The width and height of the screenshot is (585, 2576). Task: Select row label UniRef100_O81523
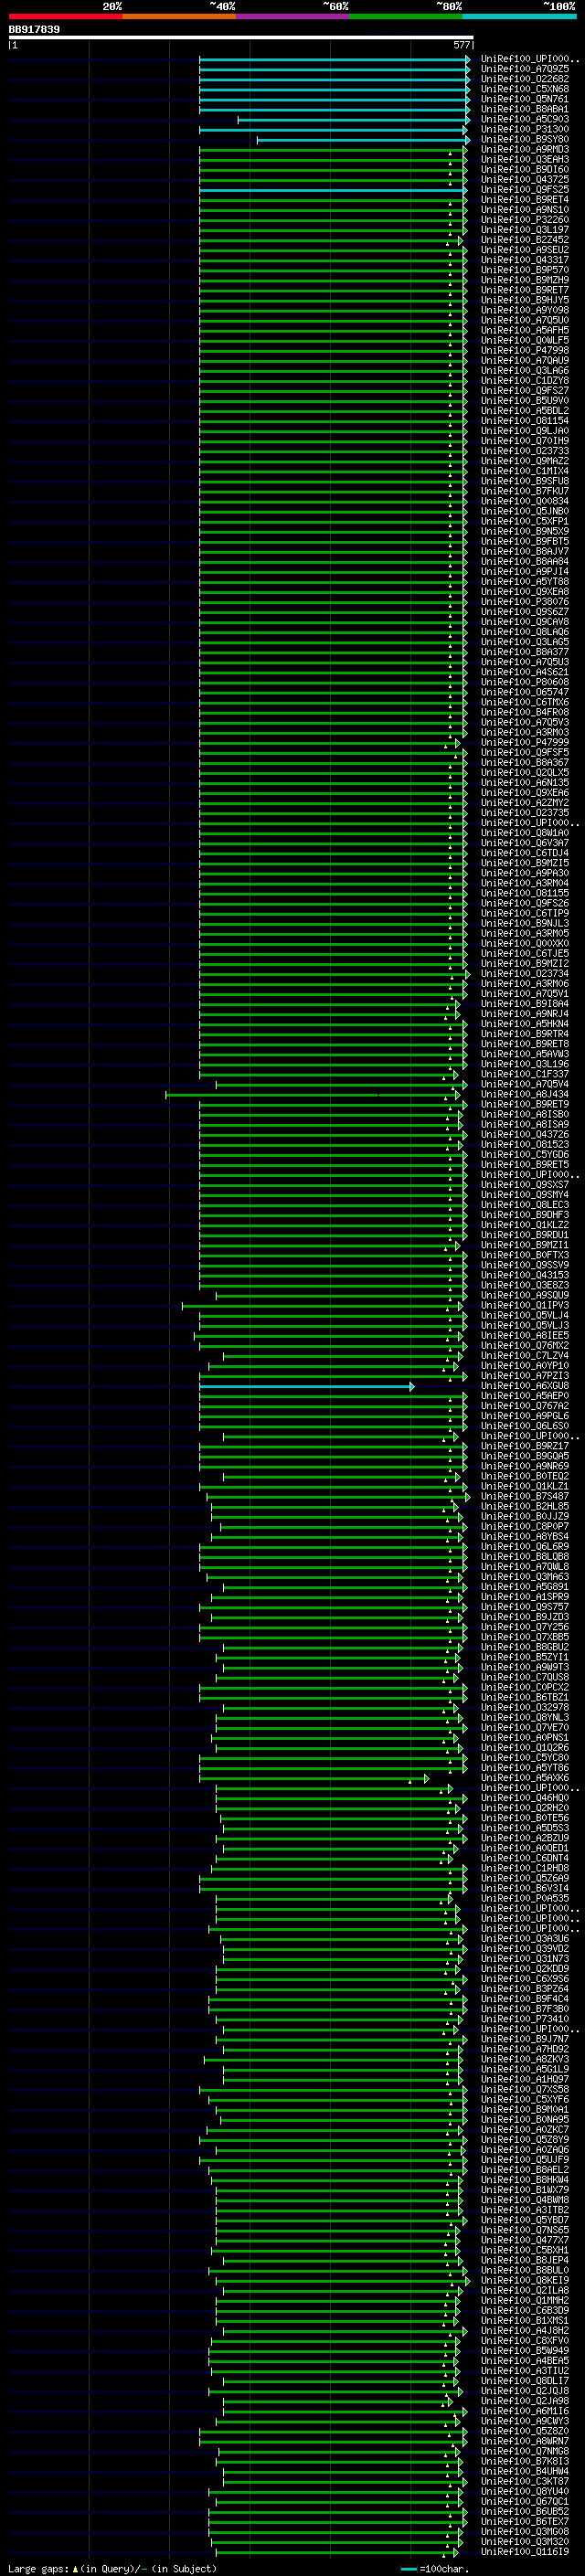(525, 1144)
